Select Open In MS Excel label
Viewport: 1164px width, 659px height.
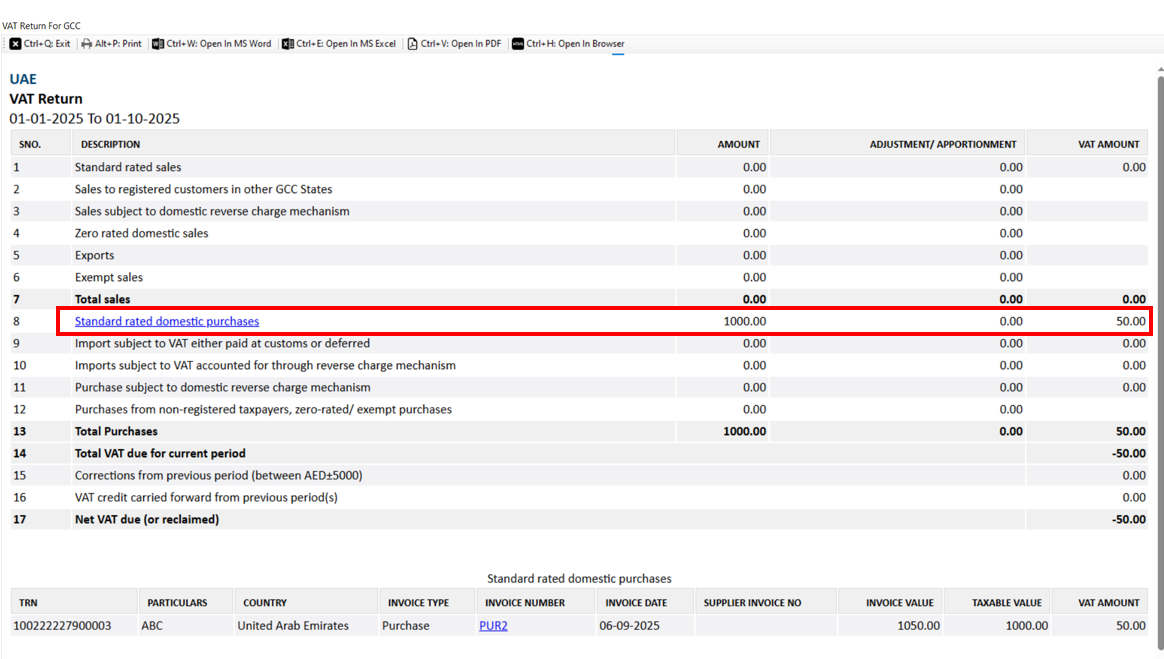click(x=346, y=44)
